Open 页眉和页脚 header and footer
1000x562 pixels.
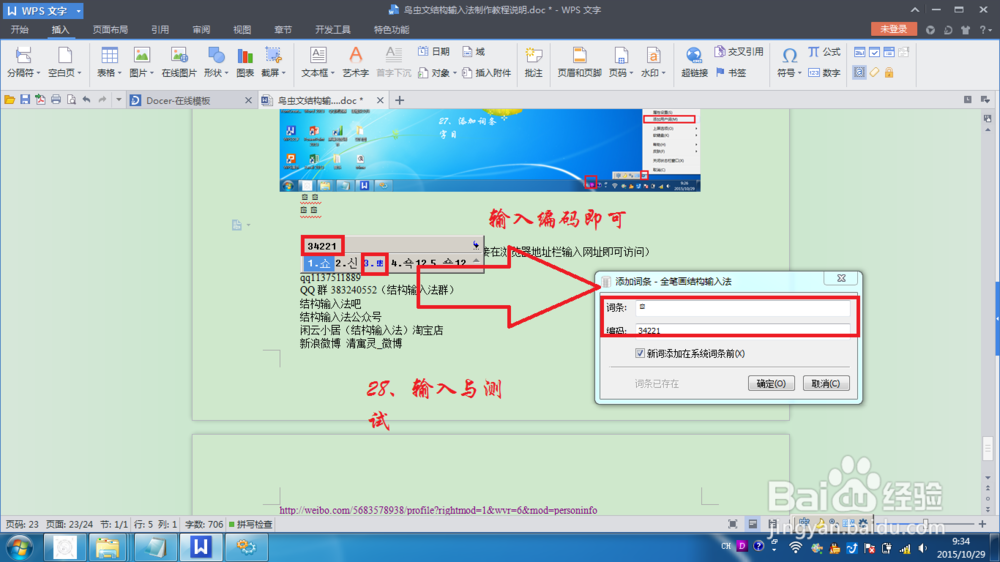coord(579,63)
